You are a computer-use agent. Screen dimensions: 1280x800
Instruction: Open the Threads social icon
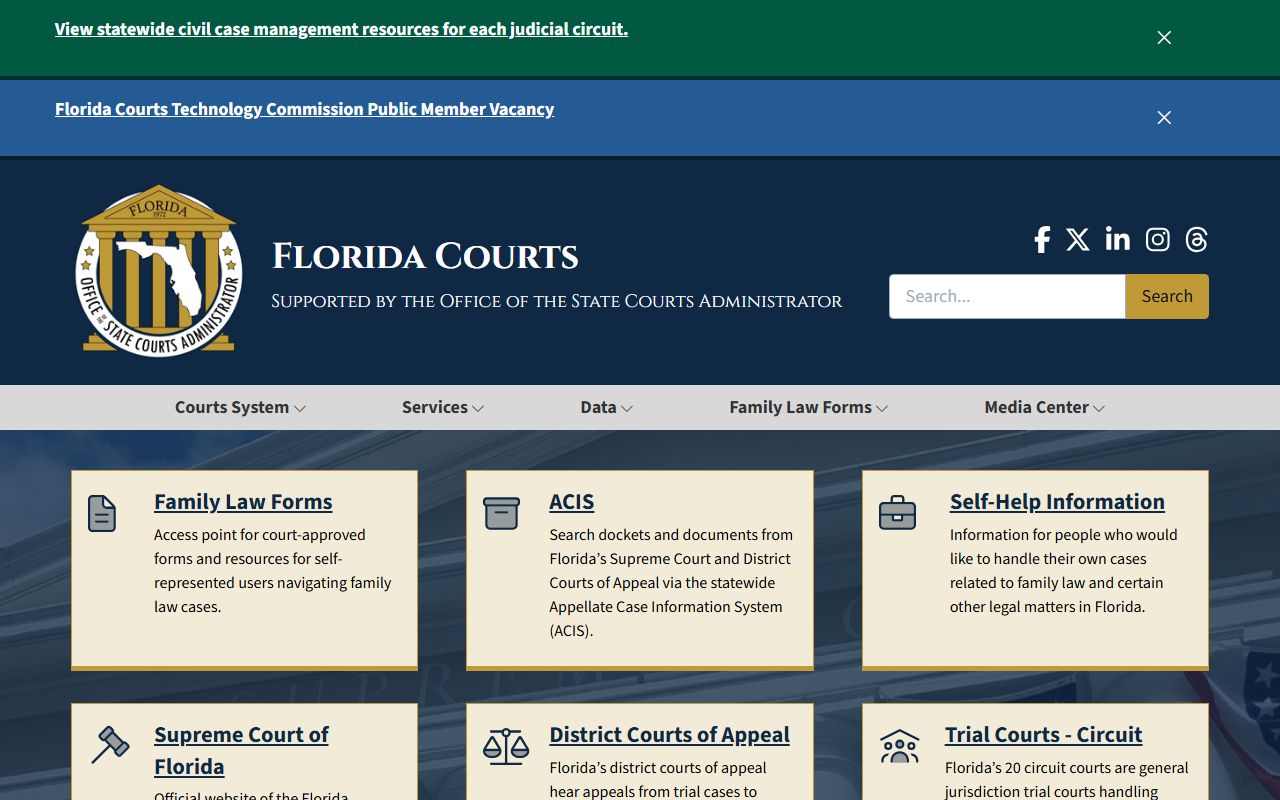coord(1196,240)
